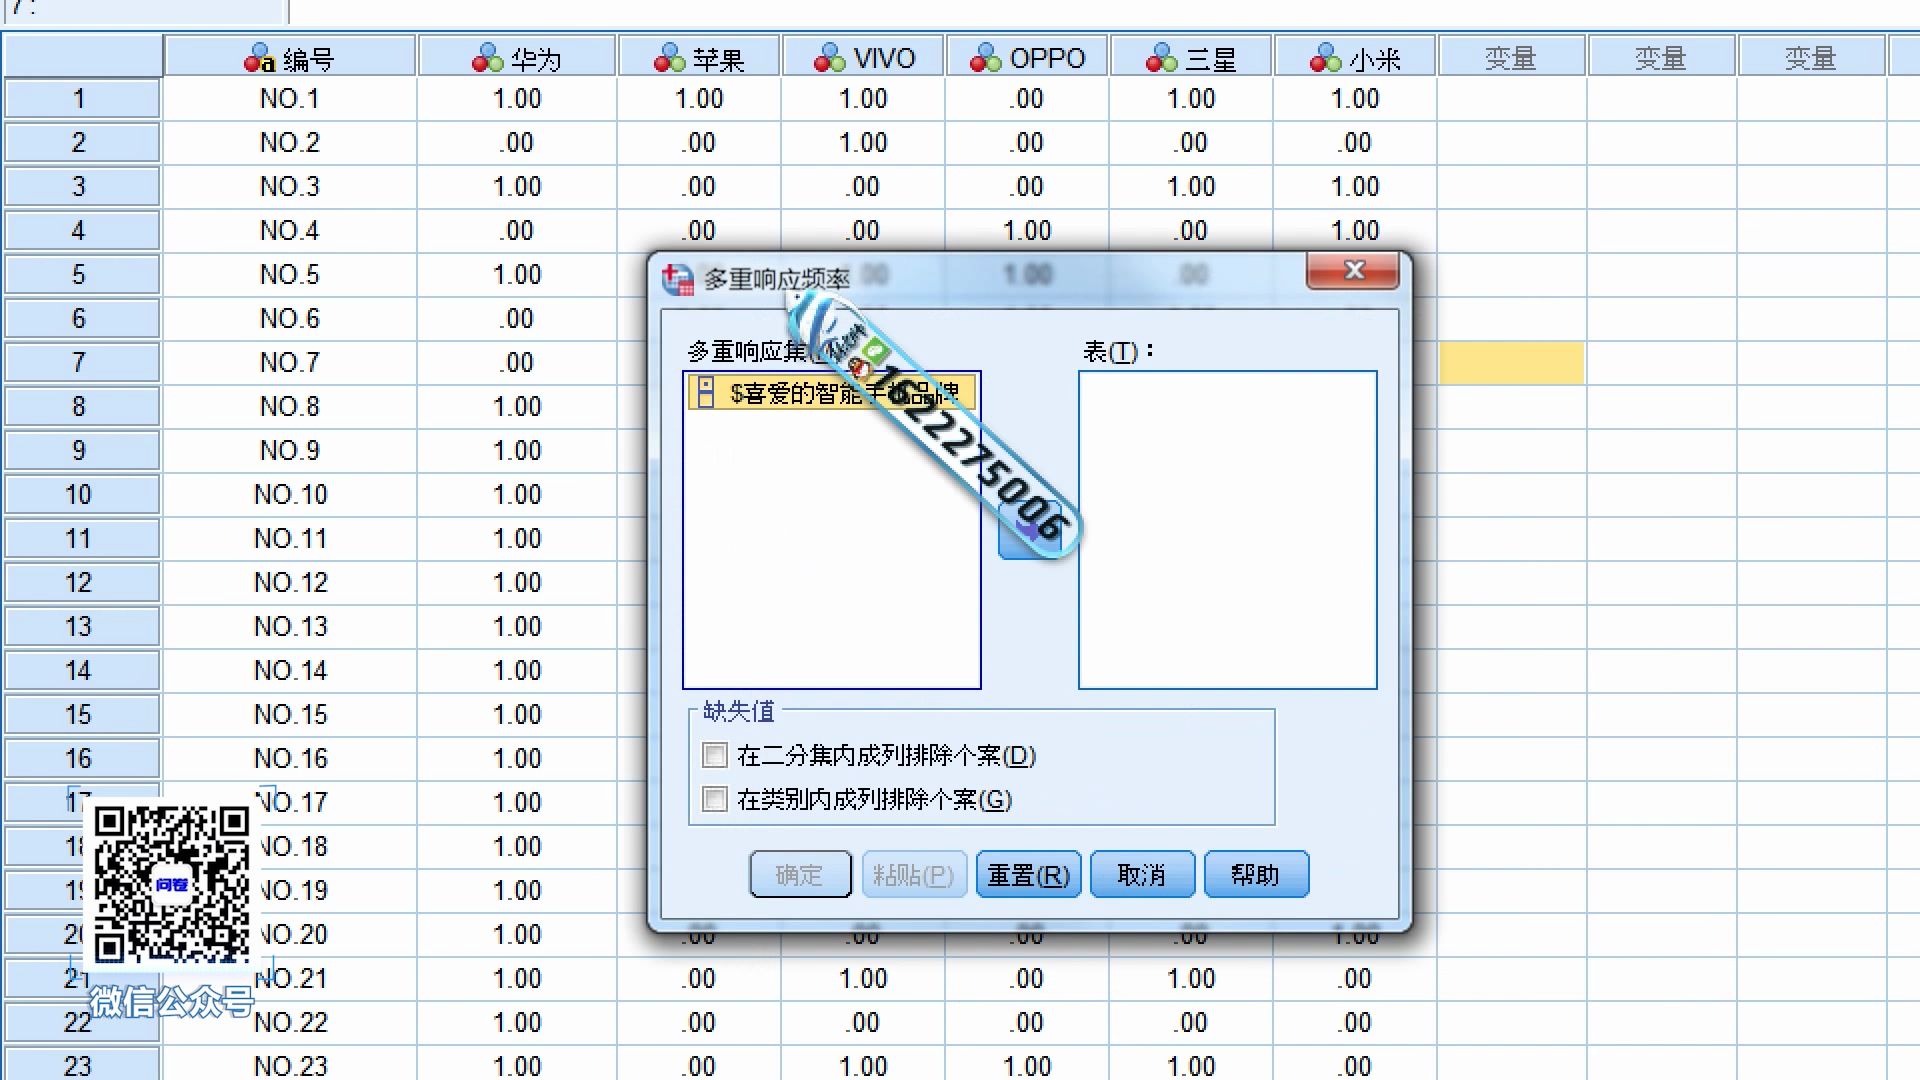
Task: Click the 多重响应频率 dialog title icon
Action: [x=678, y=279]
